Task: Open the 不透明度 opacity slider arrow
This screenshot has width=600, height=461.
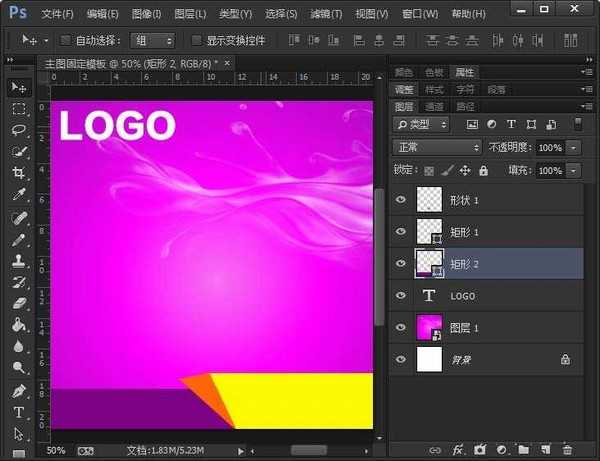Action: pyautogui.click(x=573, y=147)
